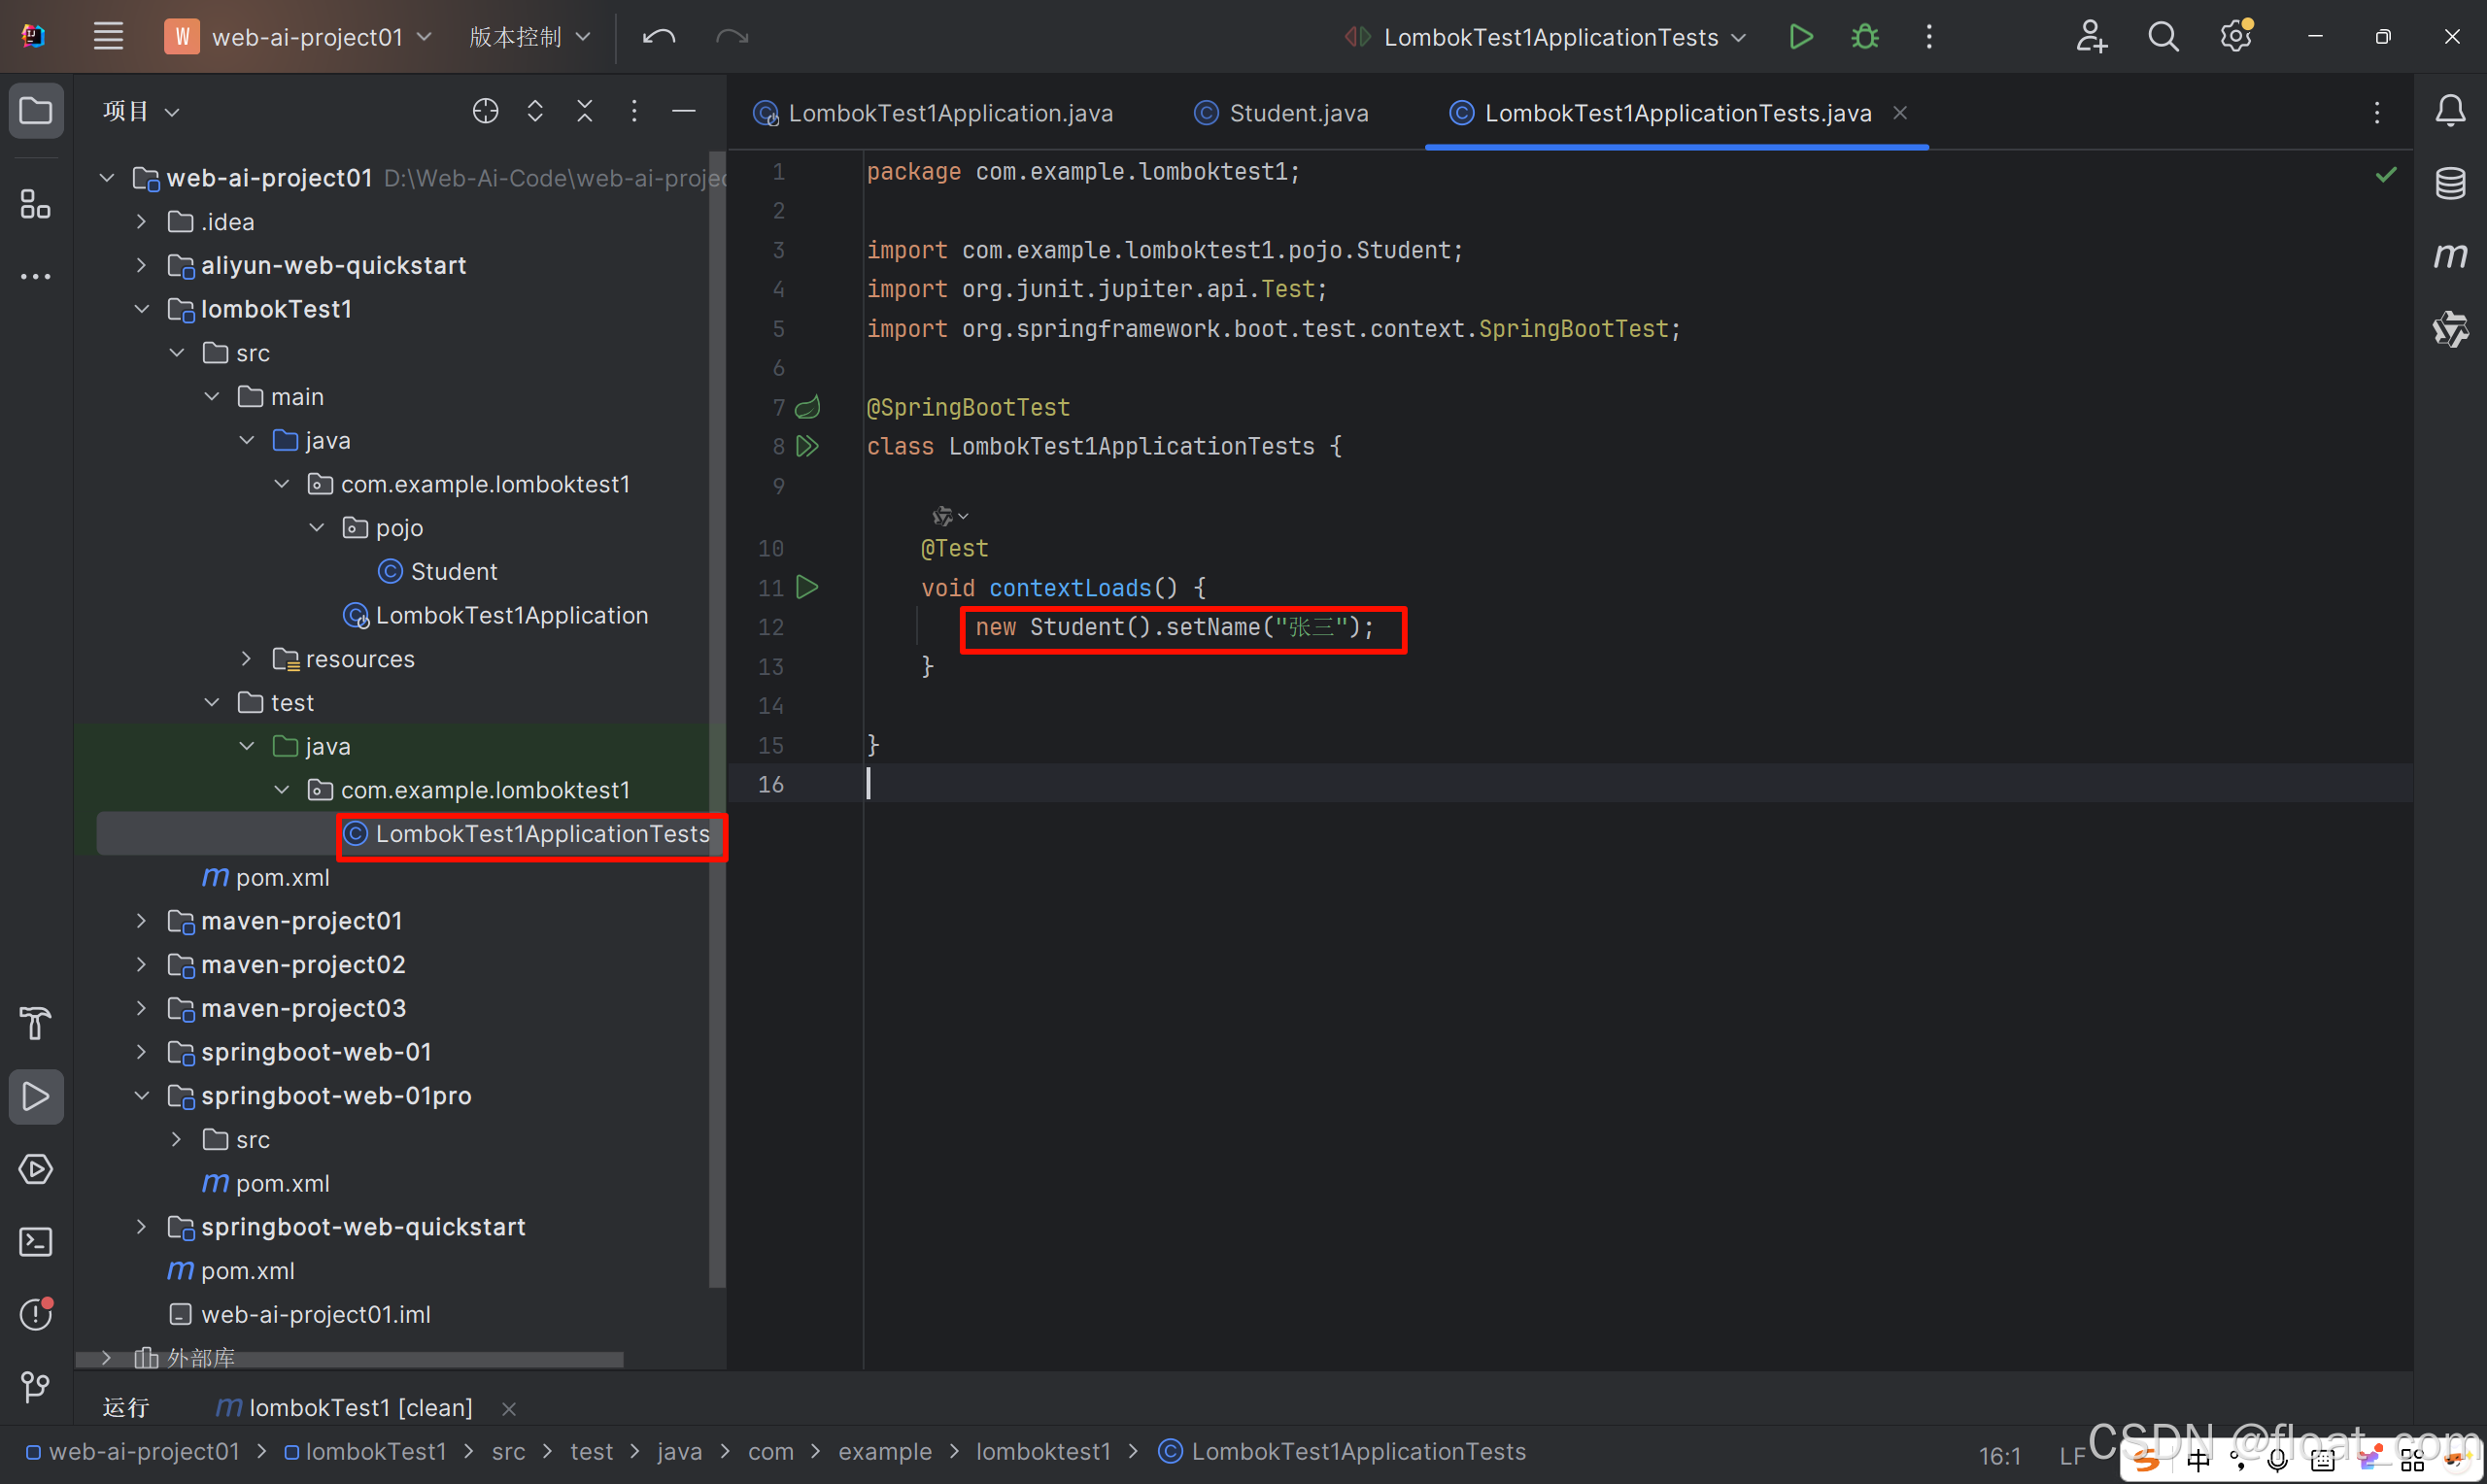Locate opened file in project tree
Image resolution: width=2487 pixels, height=1484 pixels.
coord(485,111)
